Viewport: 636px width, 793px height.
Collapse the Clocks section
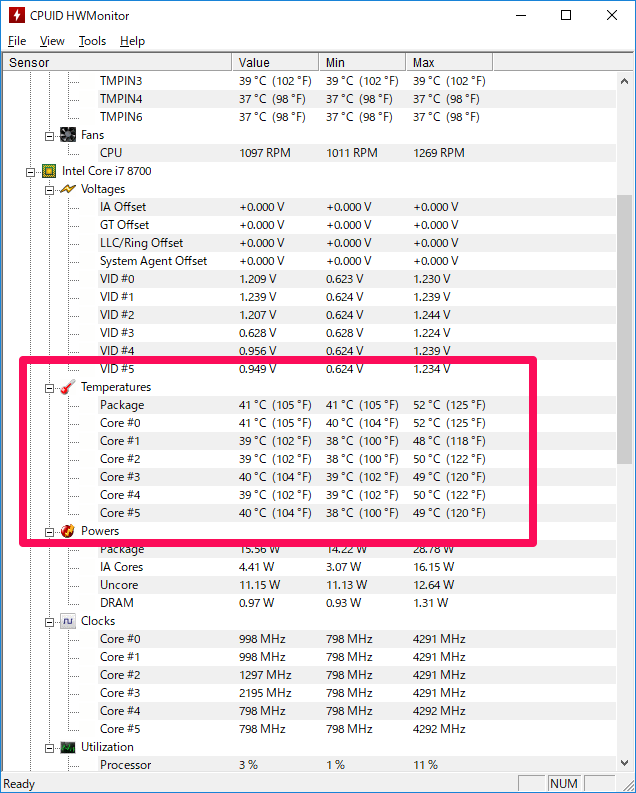coord(49,622)
